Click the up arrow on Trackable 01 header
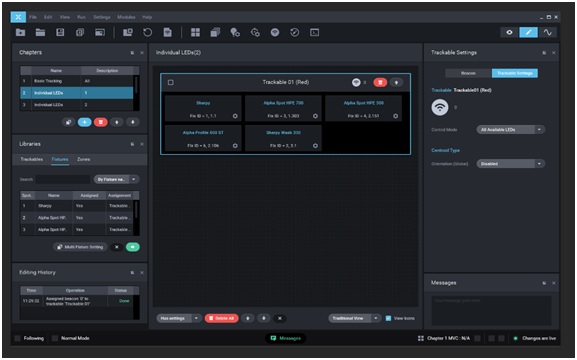 tap(396, 82)
